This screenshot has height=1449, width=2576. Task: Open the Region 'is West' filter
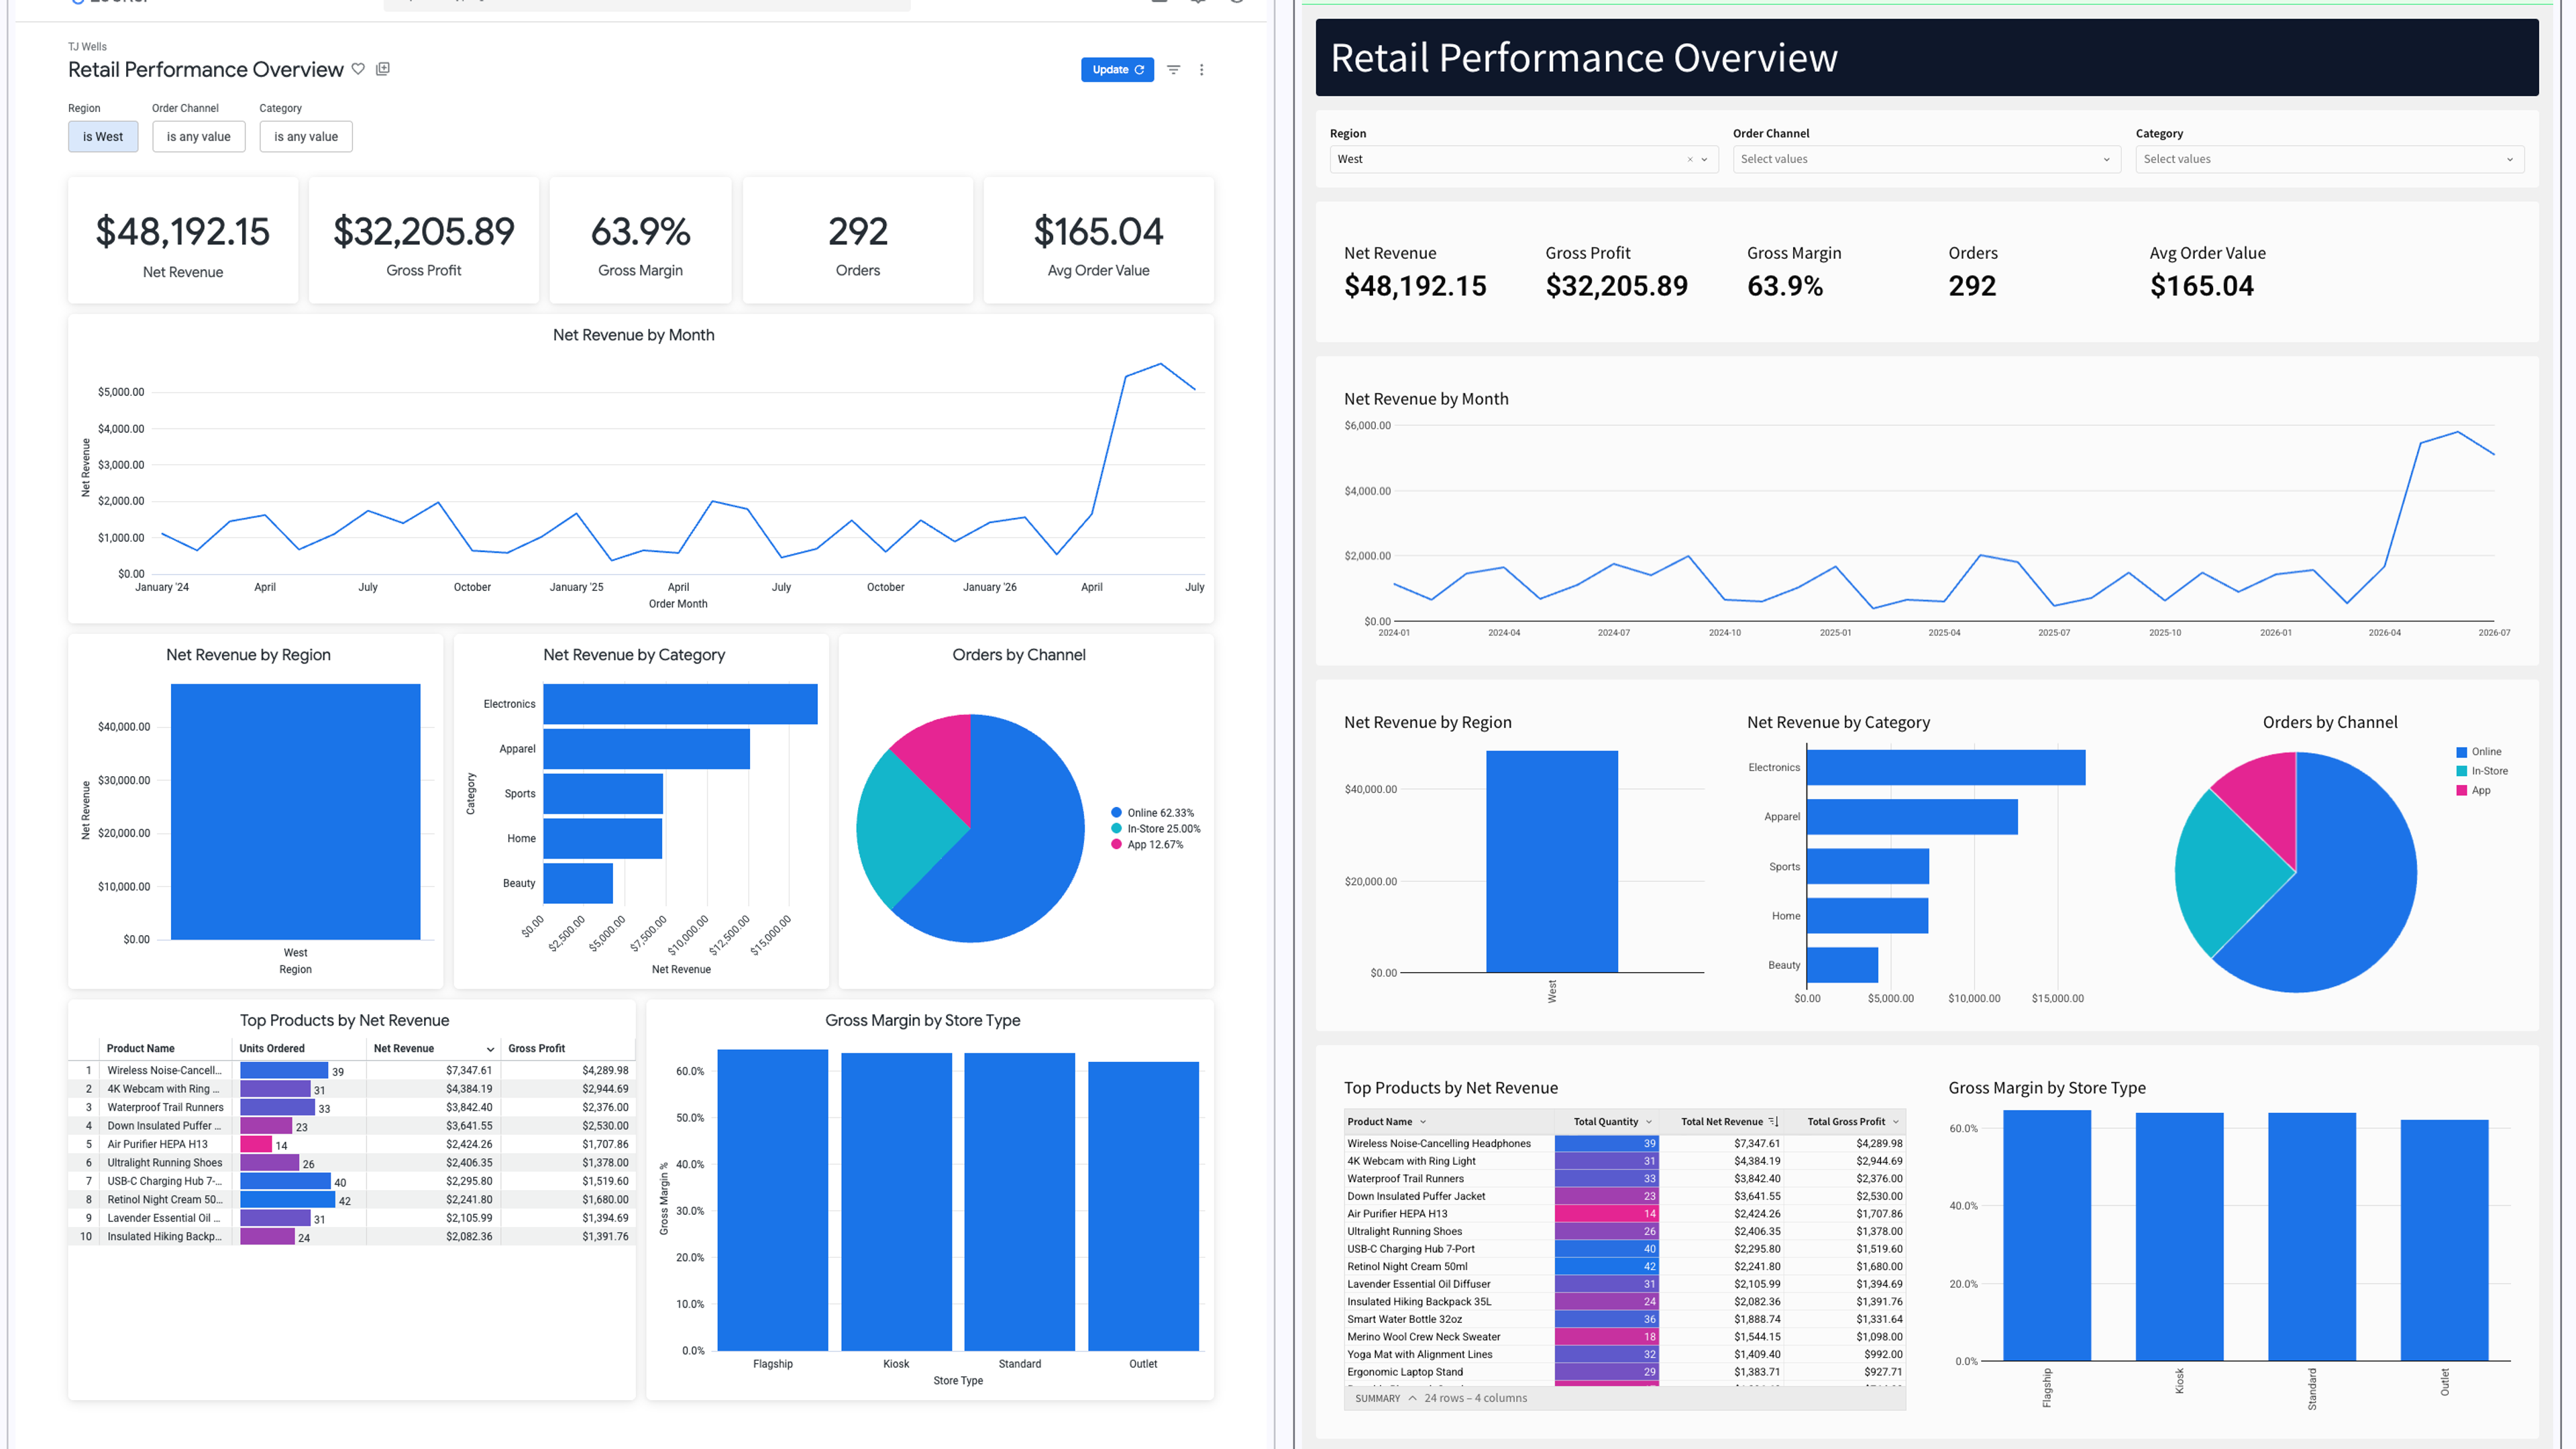click(103, 137)
